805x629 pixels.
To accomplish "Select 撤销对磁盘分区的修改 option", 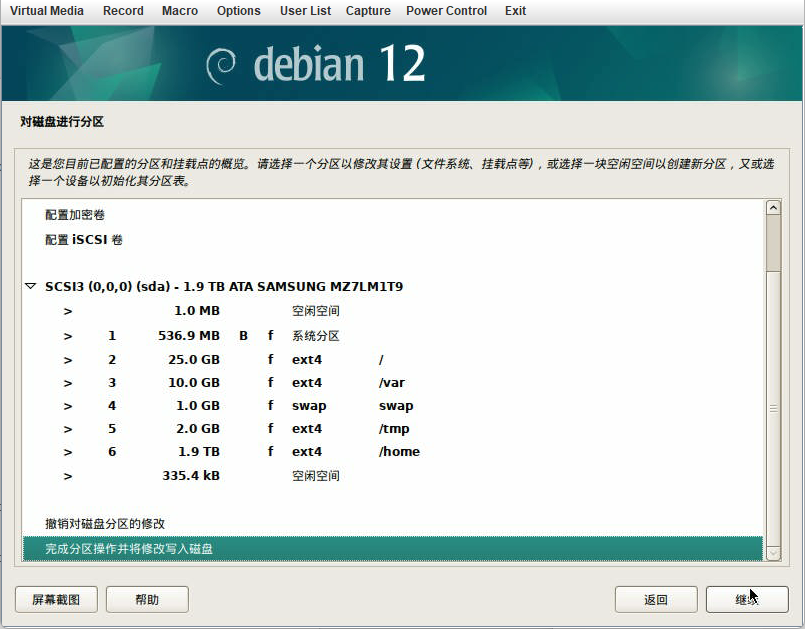I will pos(105,524).
